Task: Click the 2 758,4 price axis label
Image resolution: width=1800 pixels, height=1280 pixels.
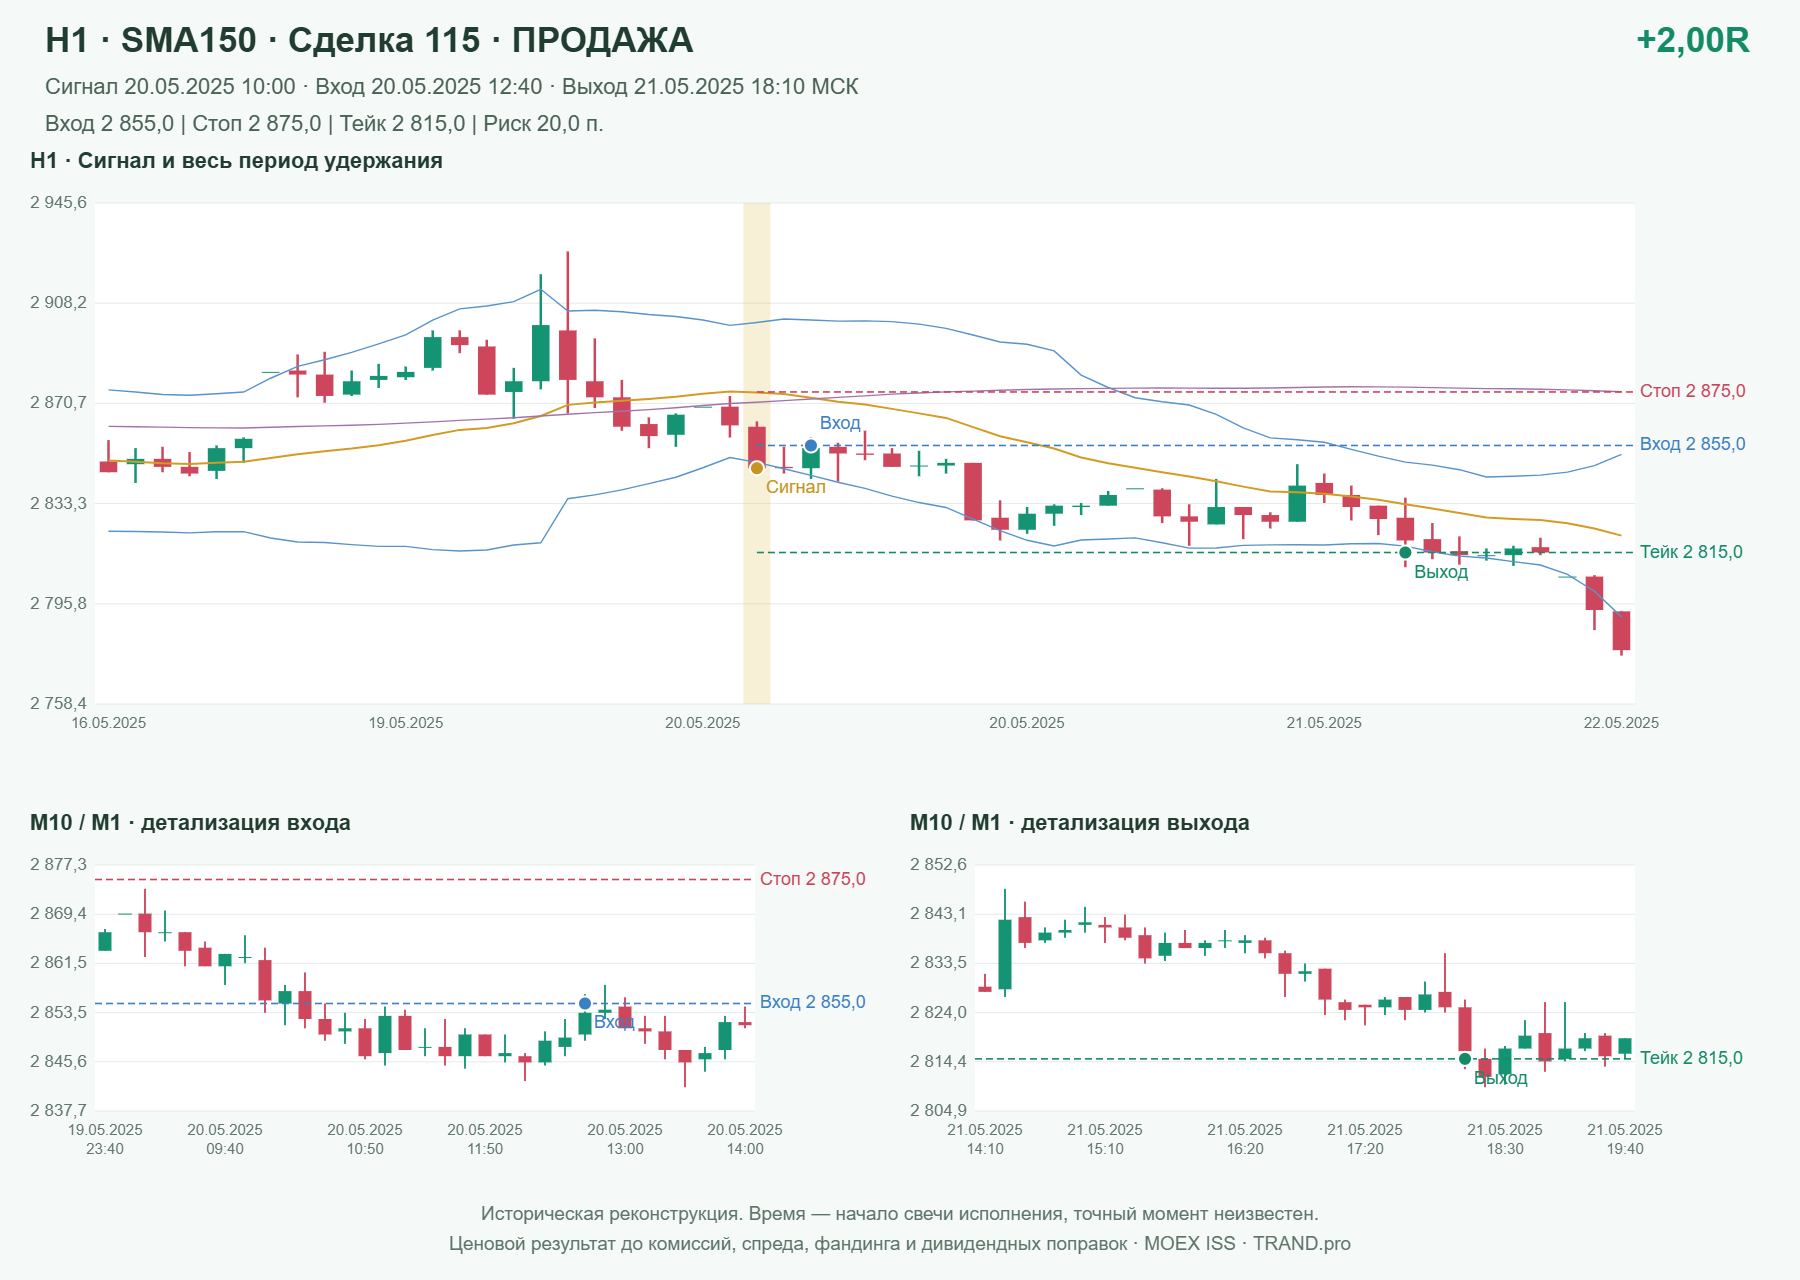Action: pyautogui.click(x=58, y=704)
